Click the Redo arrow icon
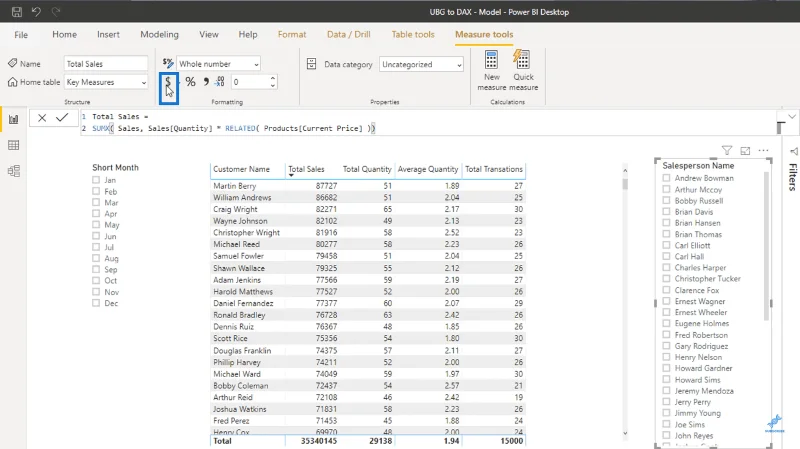The image size is (800, 449). 56,11
